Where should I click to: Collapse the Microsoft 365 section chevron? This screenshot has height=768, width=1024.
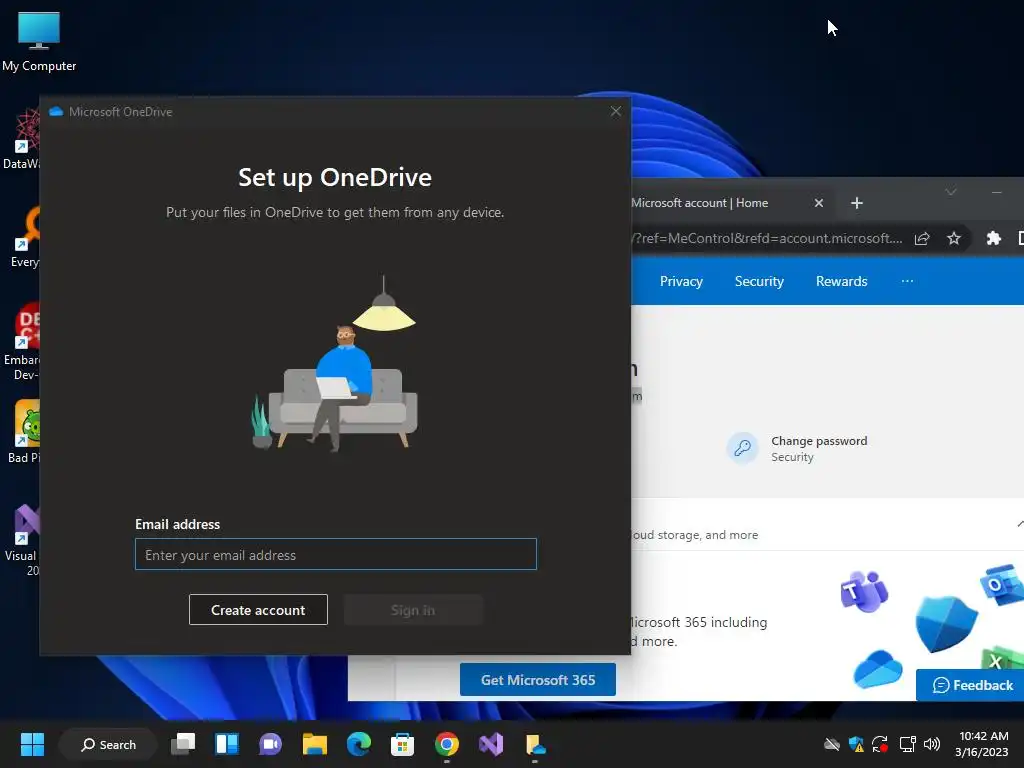1019,524
